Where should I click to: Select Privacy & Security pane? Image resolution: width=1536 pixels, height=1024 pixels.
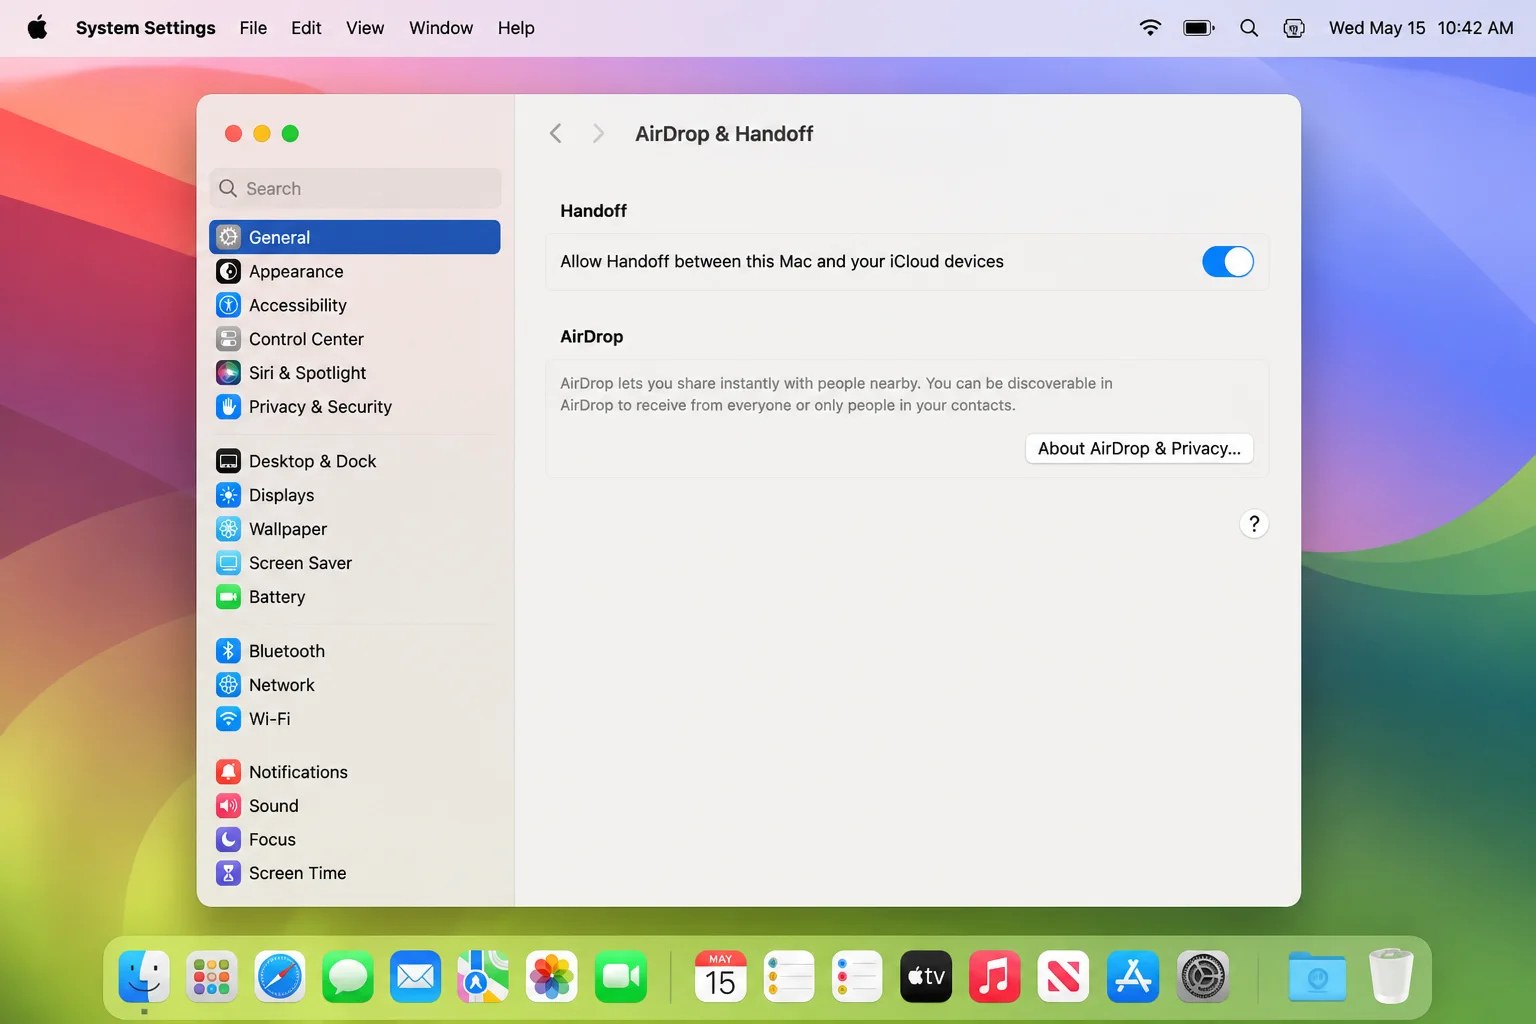point(354,407)
